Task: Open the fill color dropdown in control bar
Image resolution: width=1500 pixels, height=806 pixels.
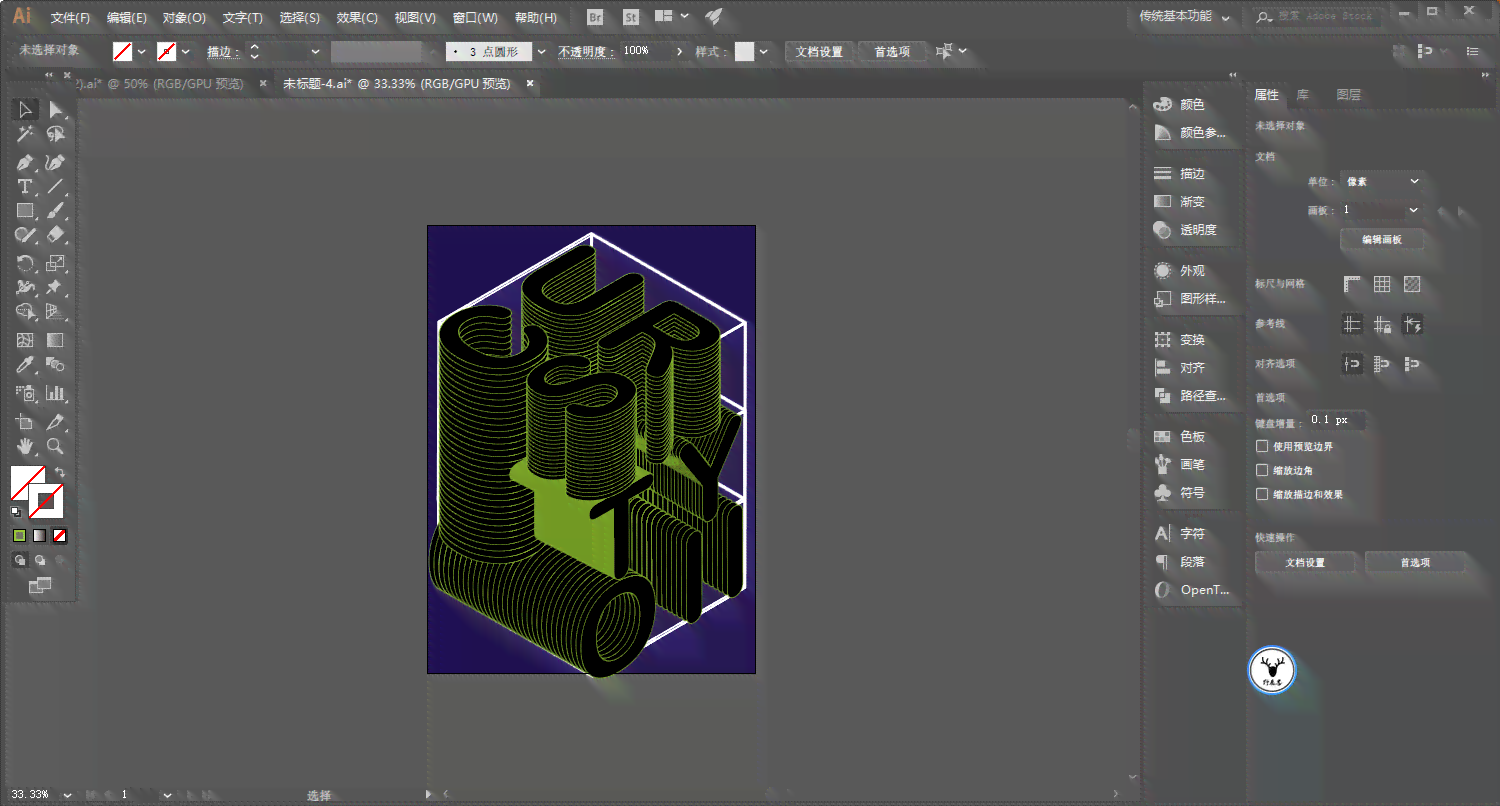Action: click(x=141, y=51)
